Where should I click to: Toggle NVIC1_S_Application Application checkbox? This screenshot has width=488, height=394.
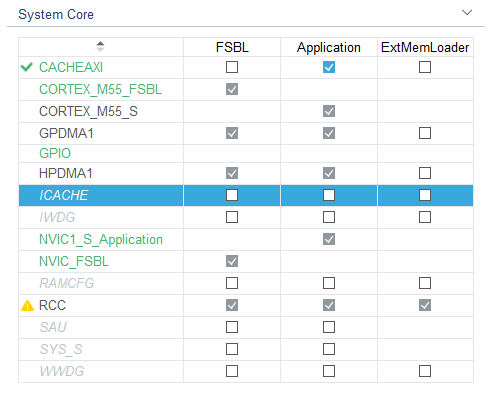tap(329, 239)
